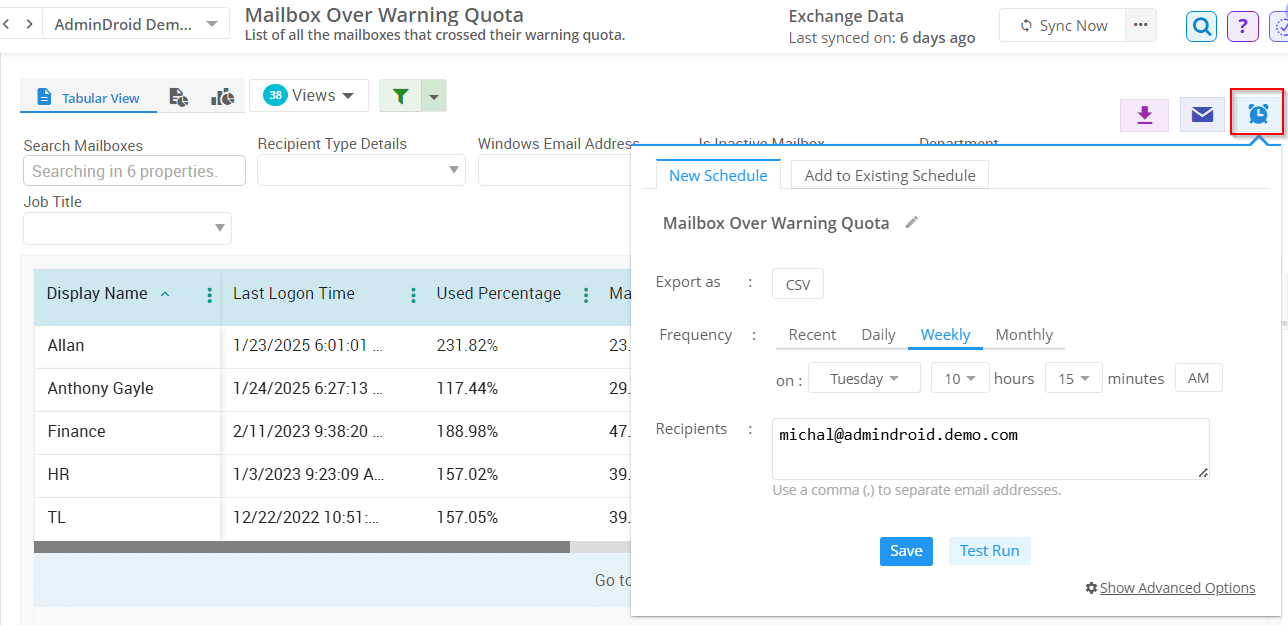Viewport: 1288px width, 625px height.
Task: Click the alarm clock schedule icon
Action: [1257, 114]
